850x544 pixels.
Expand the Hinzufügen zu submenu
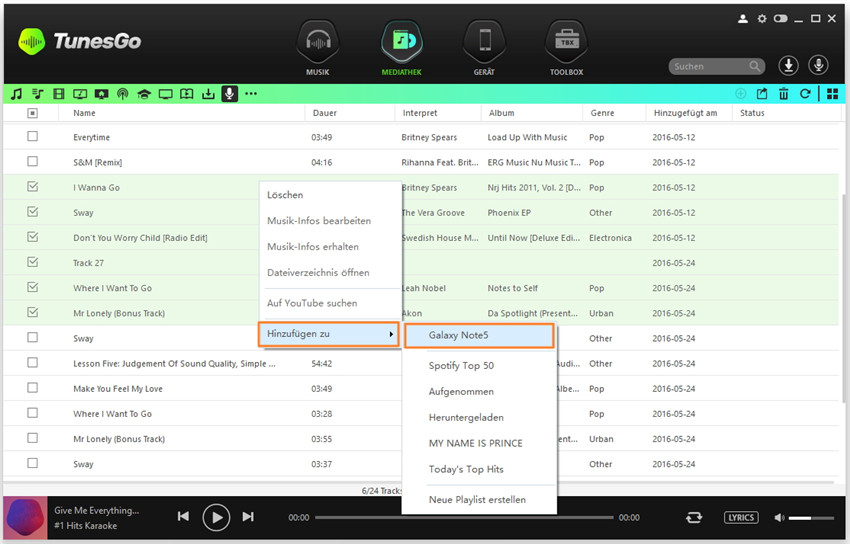tap(329, 334)
